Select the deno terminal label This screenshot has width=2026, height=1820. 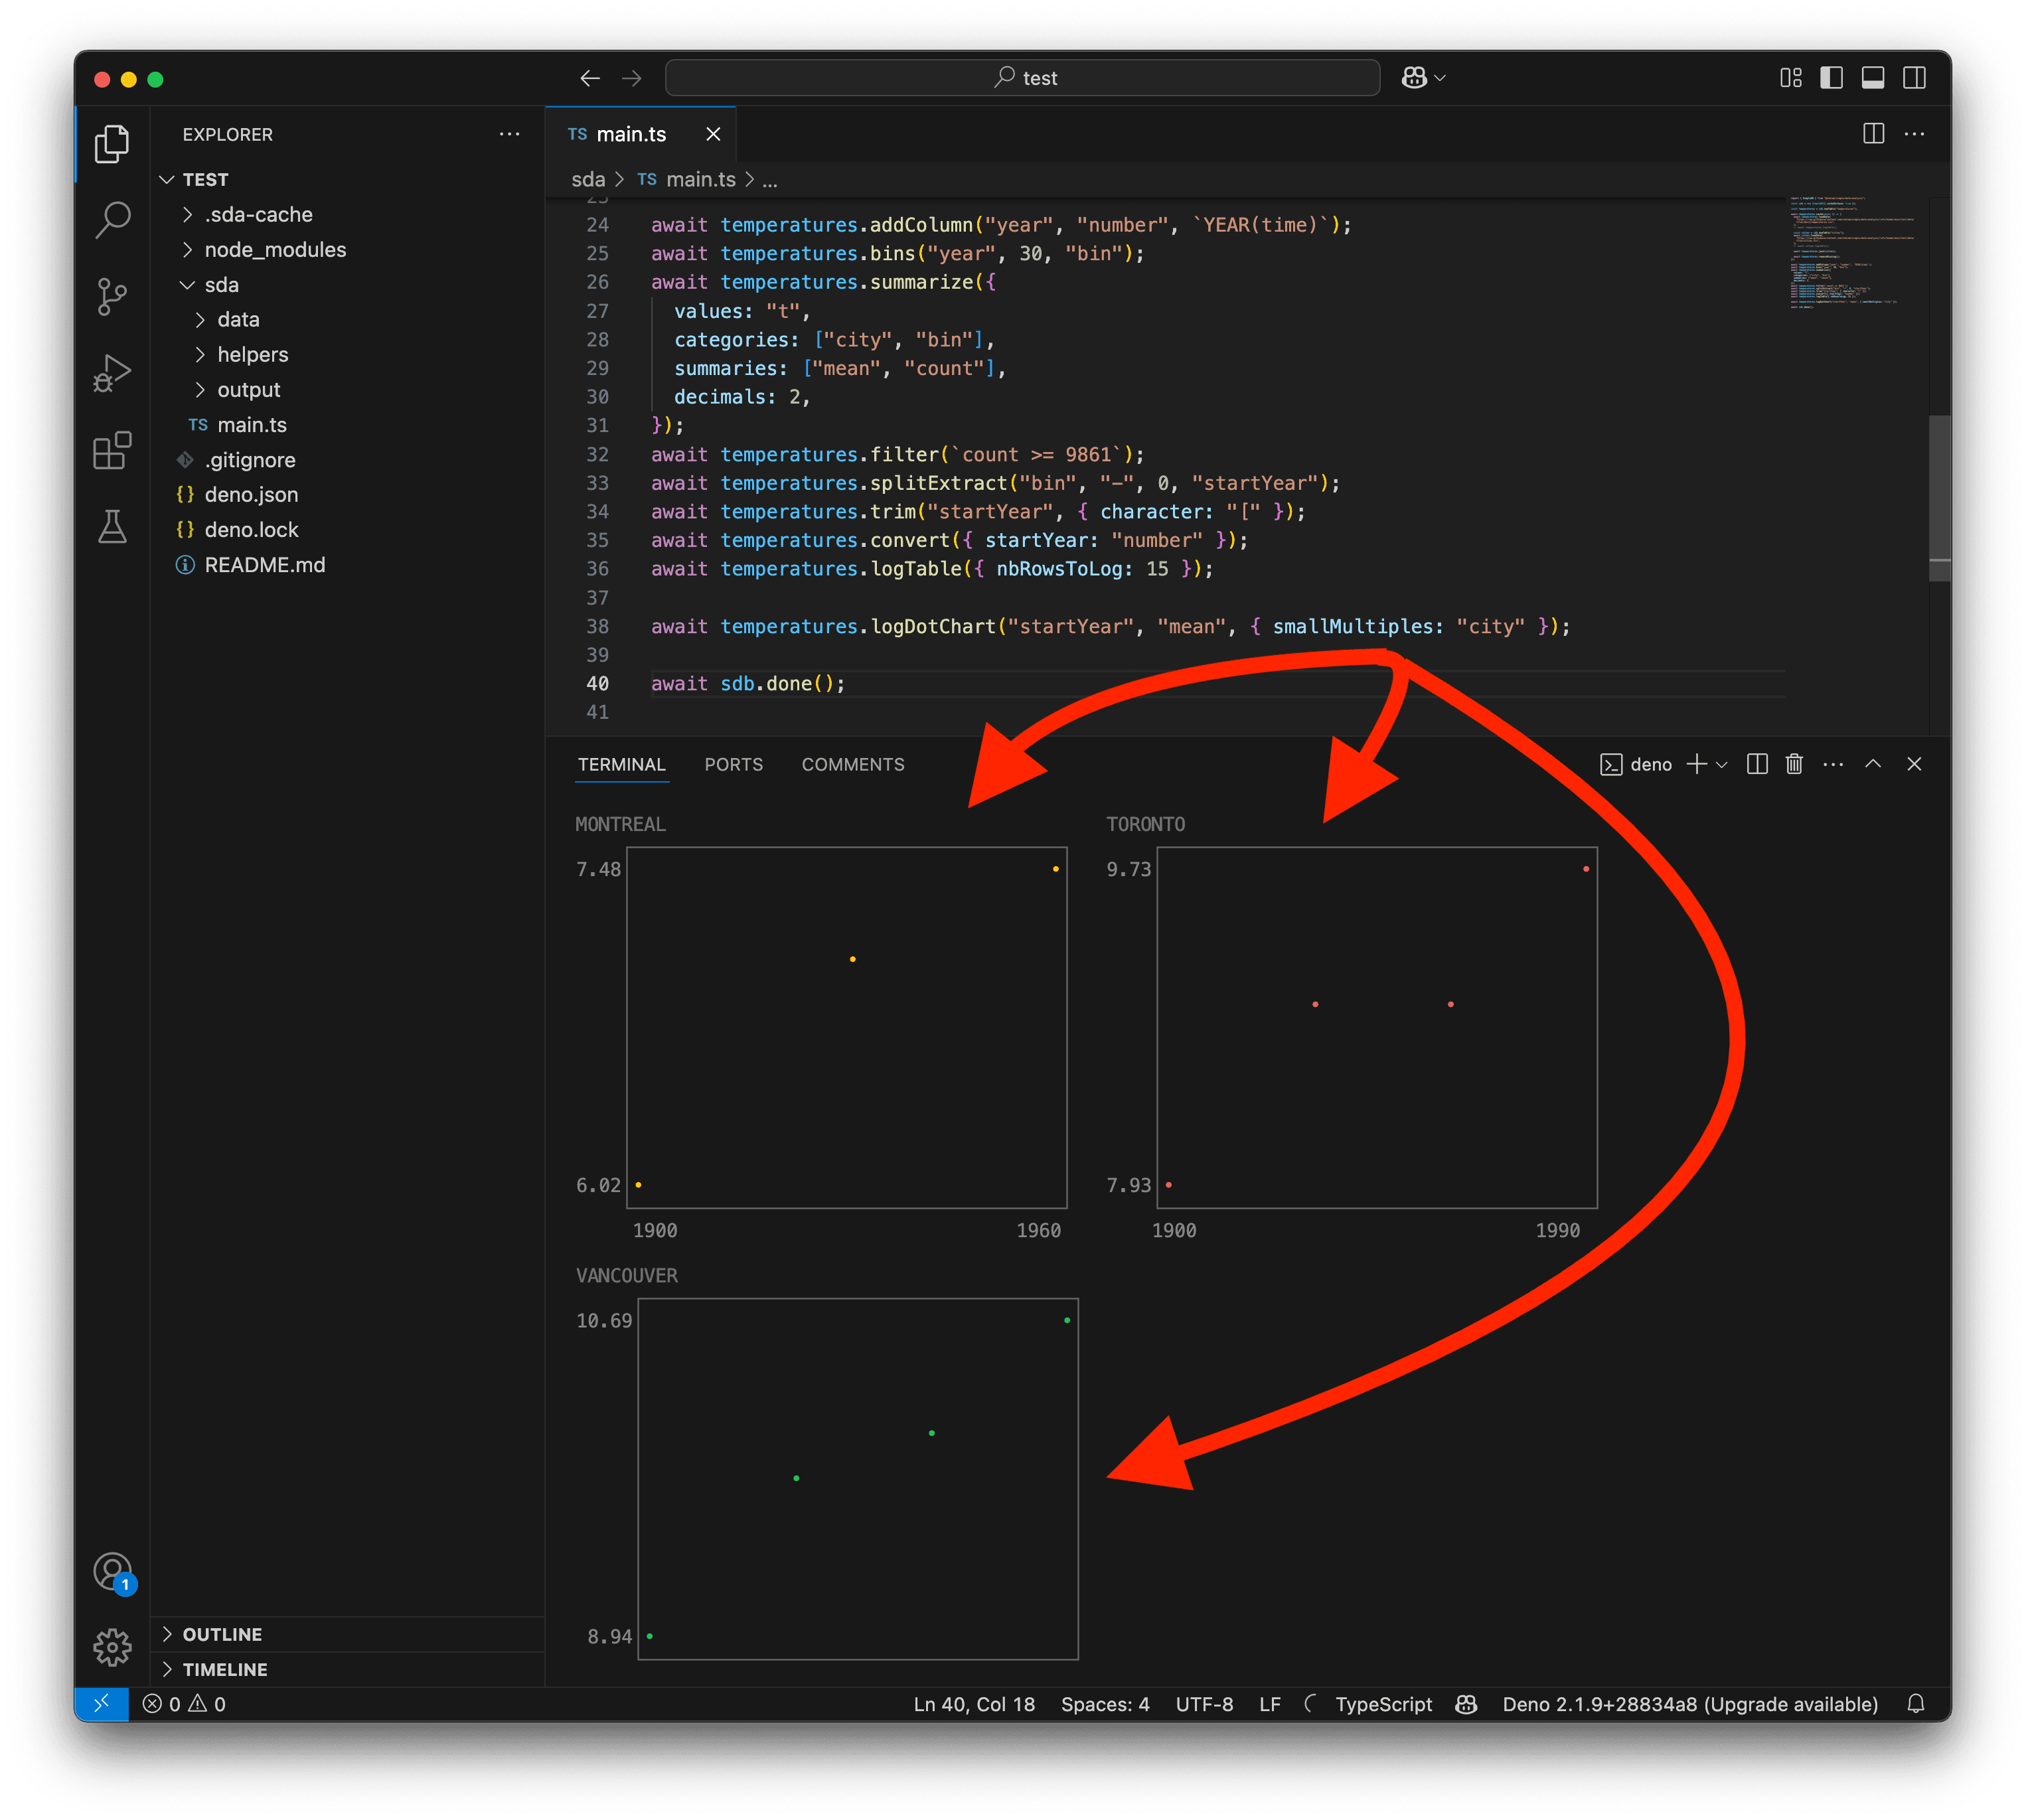(1636, 764)
